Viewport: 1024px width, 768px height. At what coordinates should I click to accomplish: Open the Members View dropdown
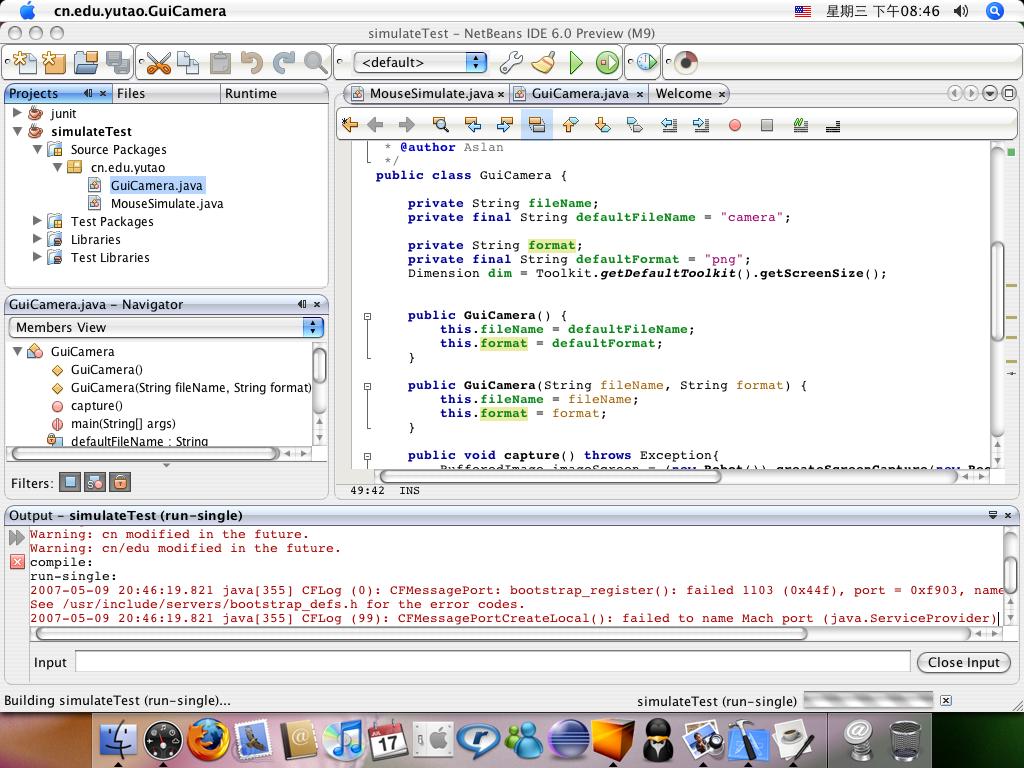tap(167, 327)
